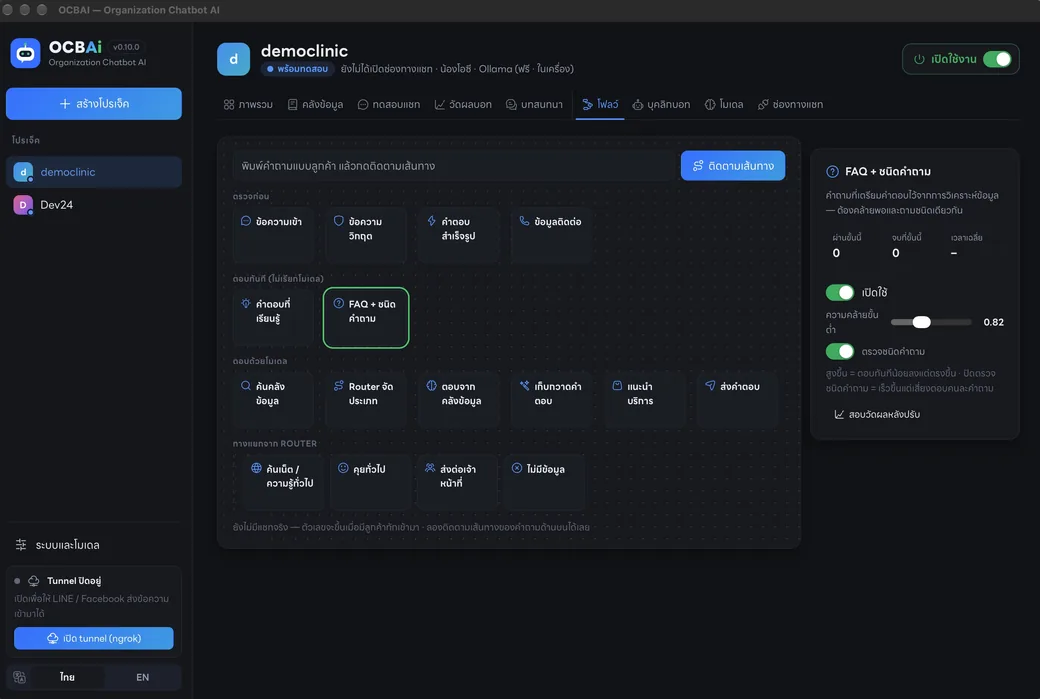Click the v0.10.0 version label
This screenshot has width=1040, height=699.
(126, 47)
